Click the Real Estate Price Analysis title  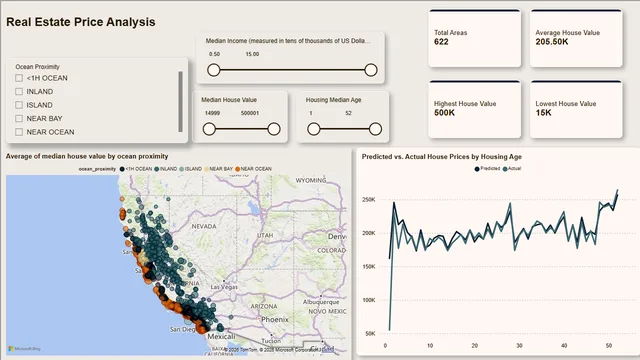81,22
